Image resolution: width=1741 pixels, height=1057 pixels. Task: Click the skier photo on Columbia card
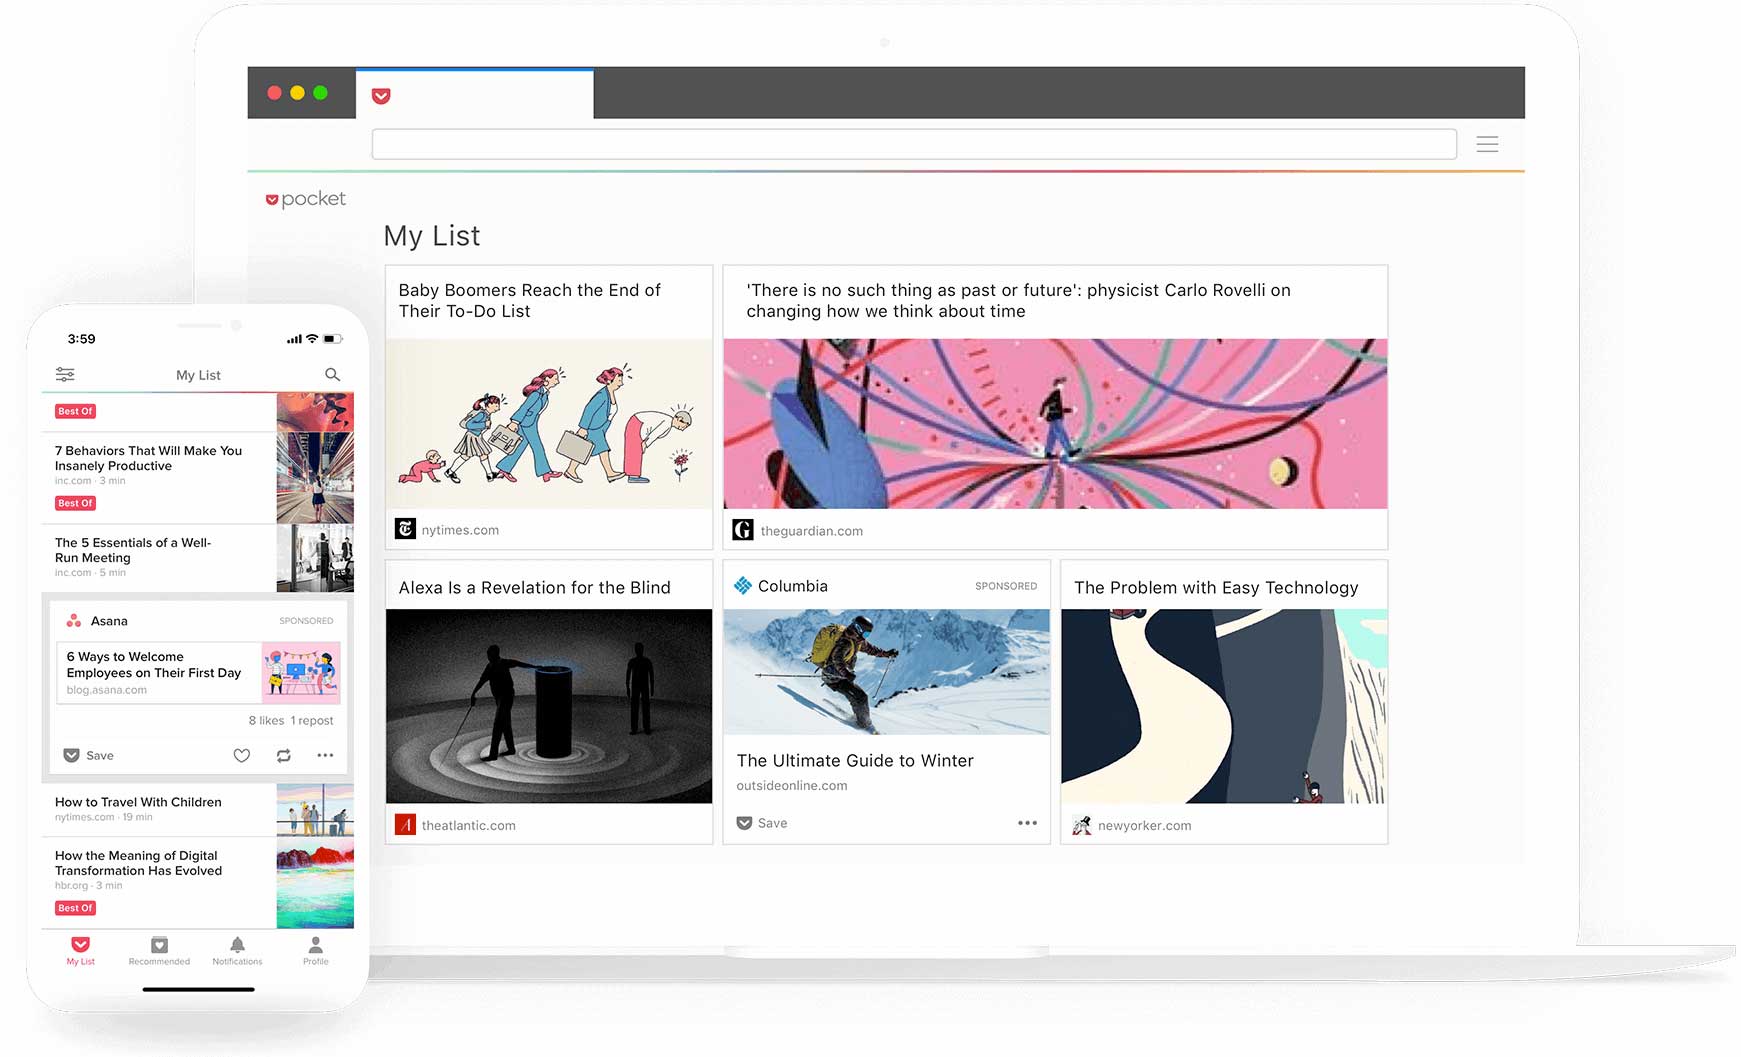click(x=886, y=672)
